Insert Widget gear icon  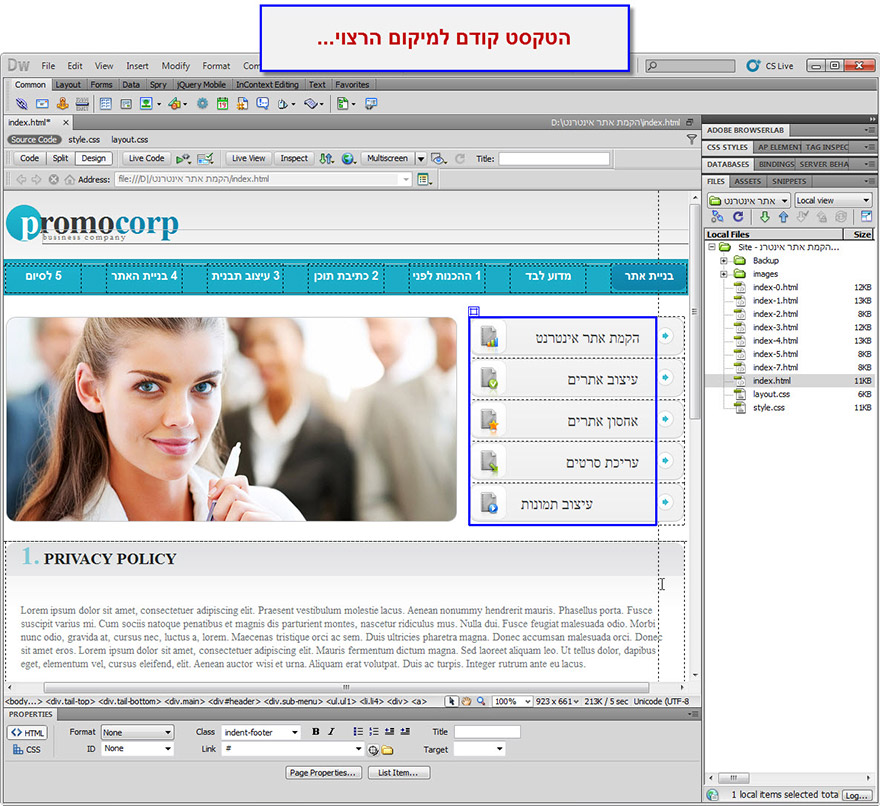(202, 103)
